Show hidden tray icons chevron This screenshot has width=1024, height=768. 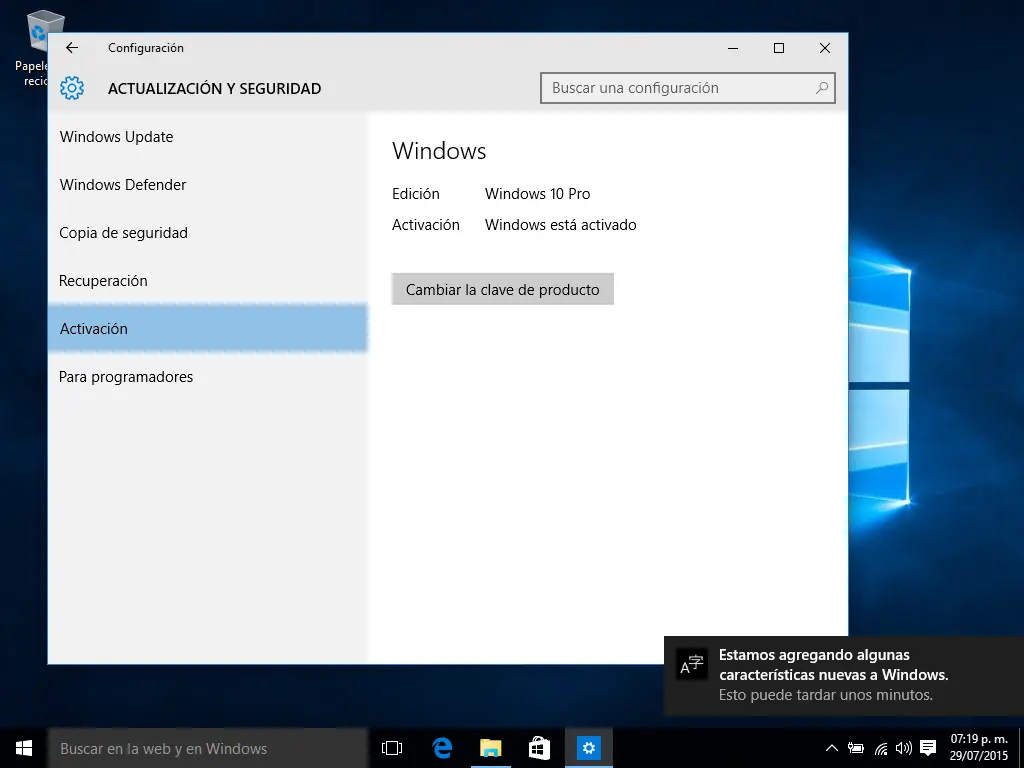tap(831, 748)
